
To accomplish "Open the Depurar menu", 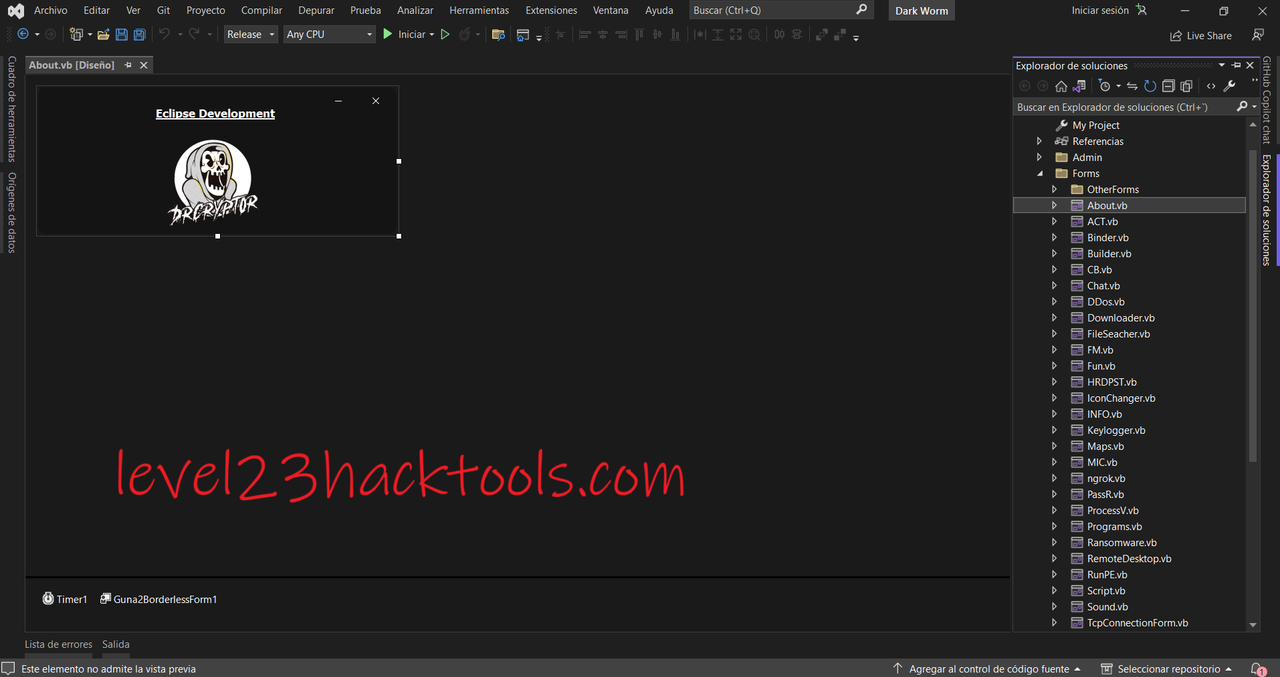I will point(316,10).
